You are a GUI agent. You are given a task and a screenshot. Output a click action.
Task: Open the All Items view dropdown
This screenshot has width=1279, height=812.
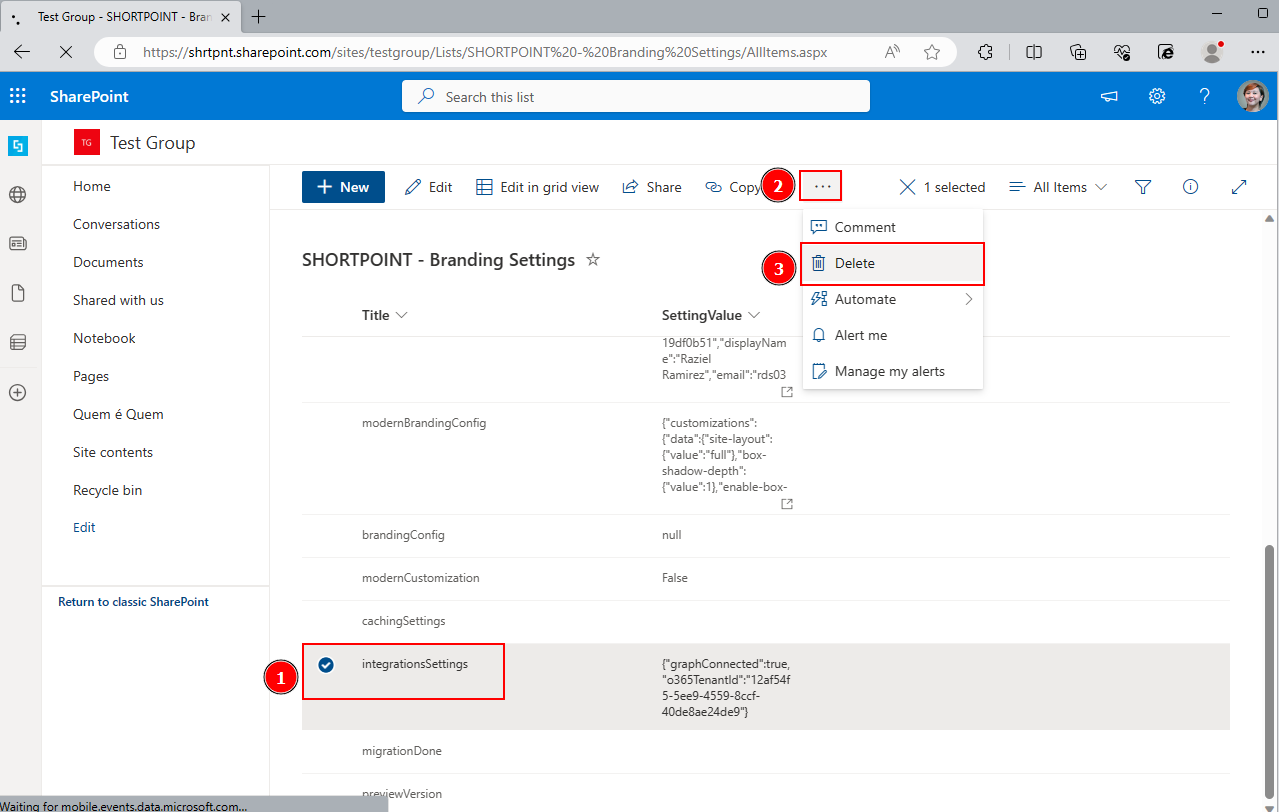pyautogui.click(x=1058, y=187)
